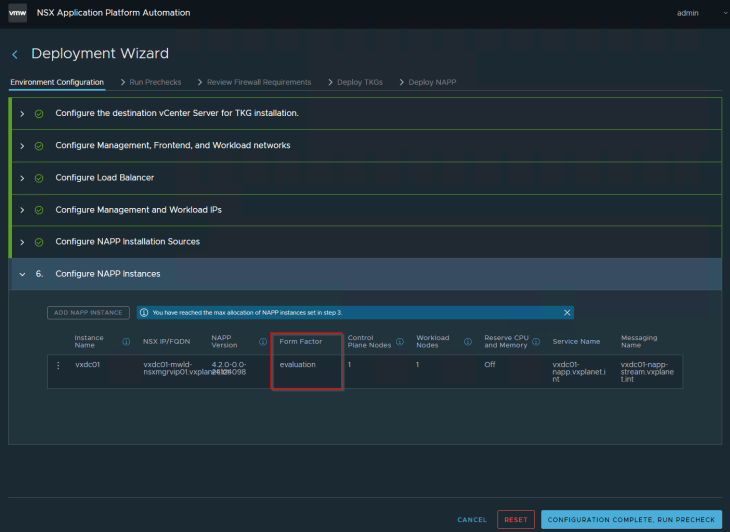Image resolution: width=730 pixels, height=532 pixels.
Task: Click the back arrow beside Deployment Wizard
Action: click(15, 54)
